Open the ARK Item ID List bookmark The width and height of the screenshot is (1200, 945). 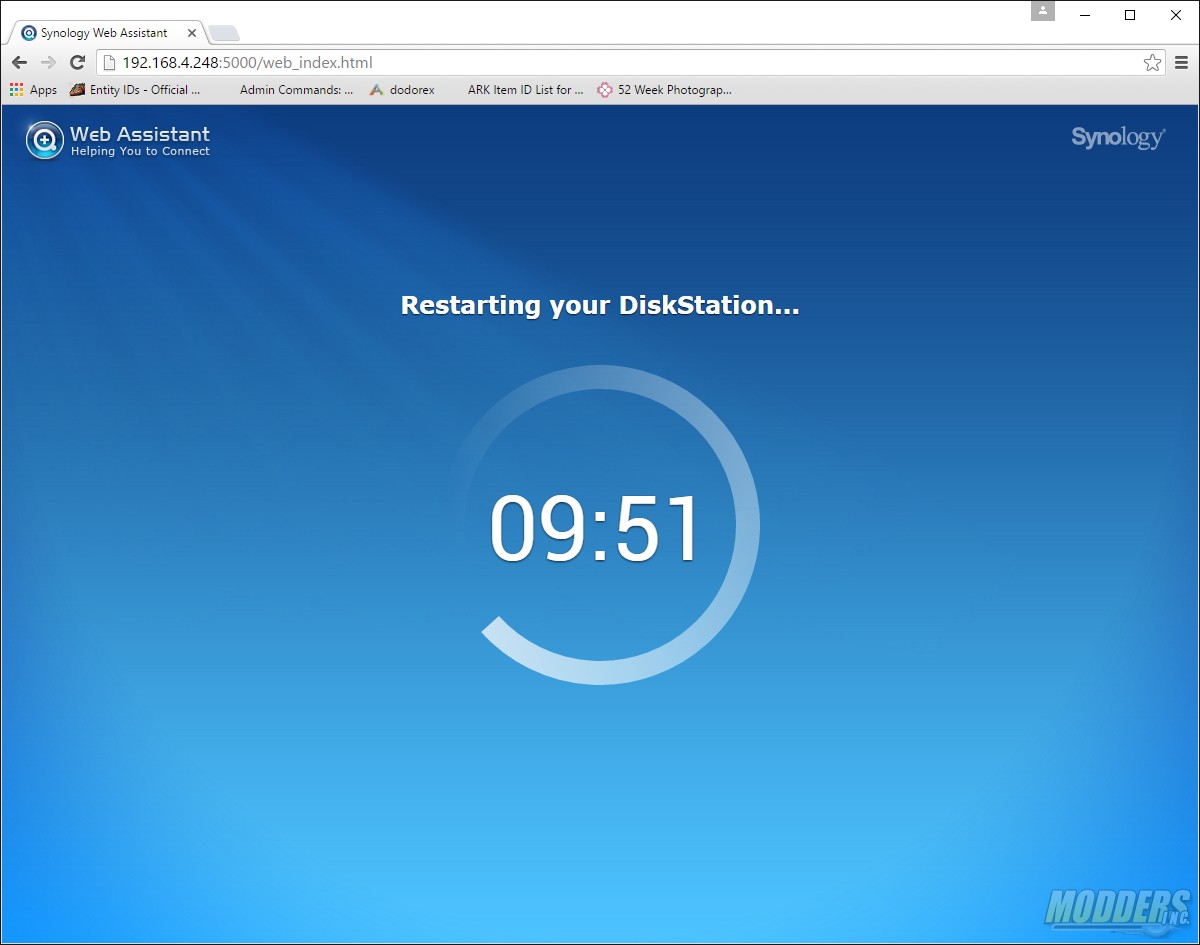coord(525,90)
